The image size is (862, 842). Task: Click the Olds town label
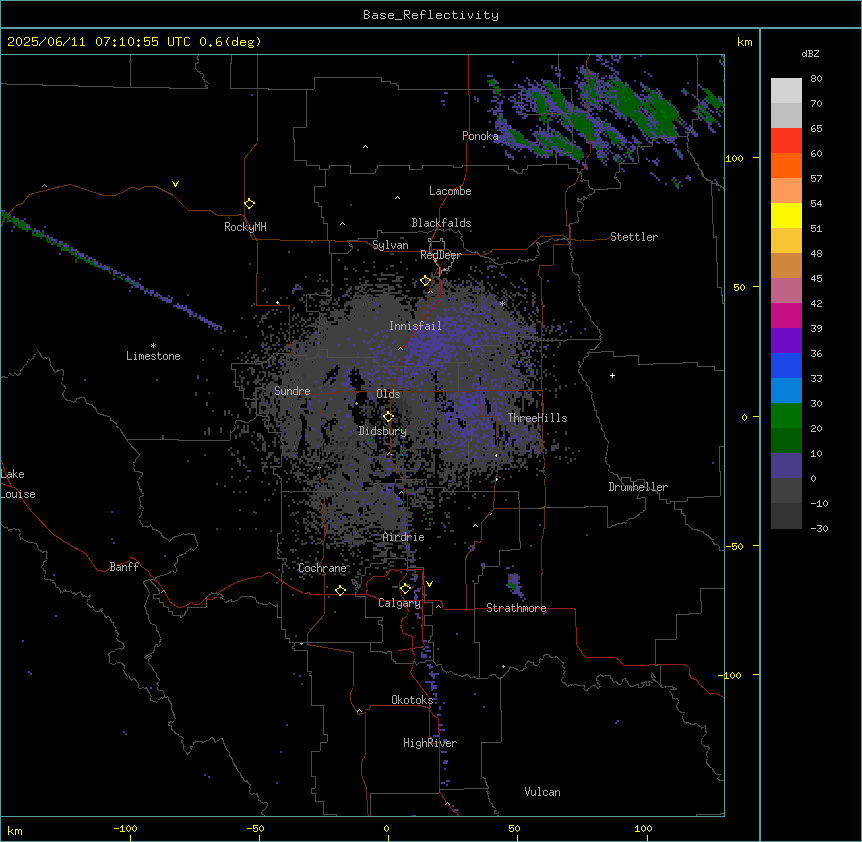pos(388,394)
